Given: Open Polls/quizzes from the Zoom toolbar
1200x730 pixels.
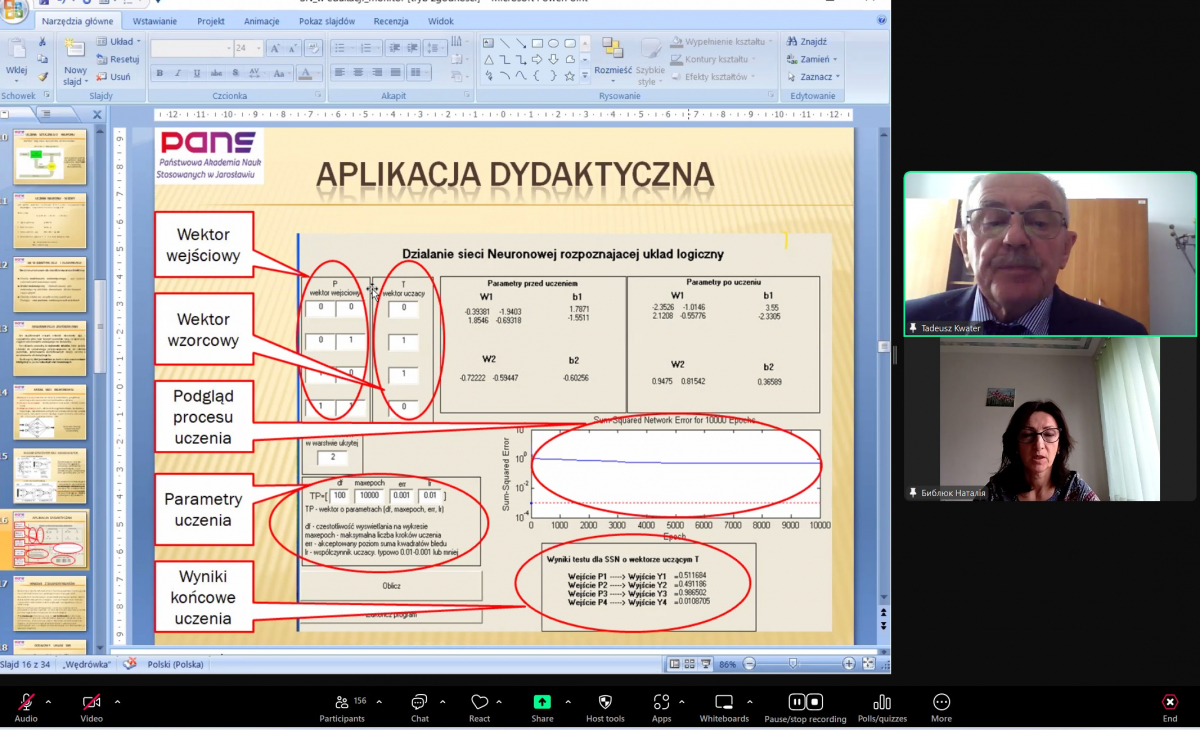Looking at the screenshot, I should [882, 702].
